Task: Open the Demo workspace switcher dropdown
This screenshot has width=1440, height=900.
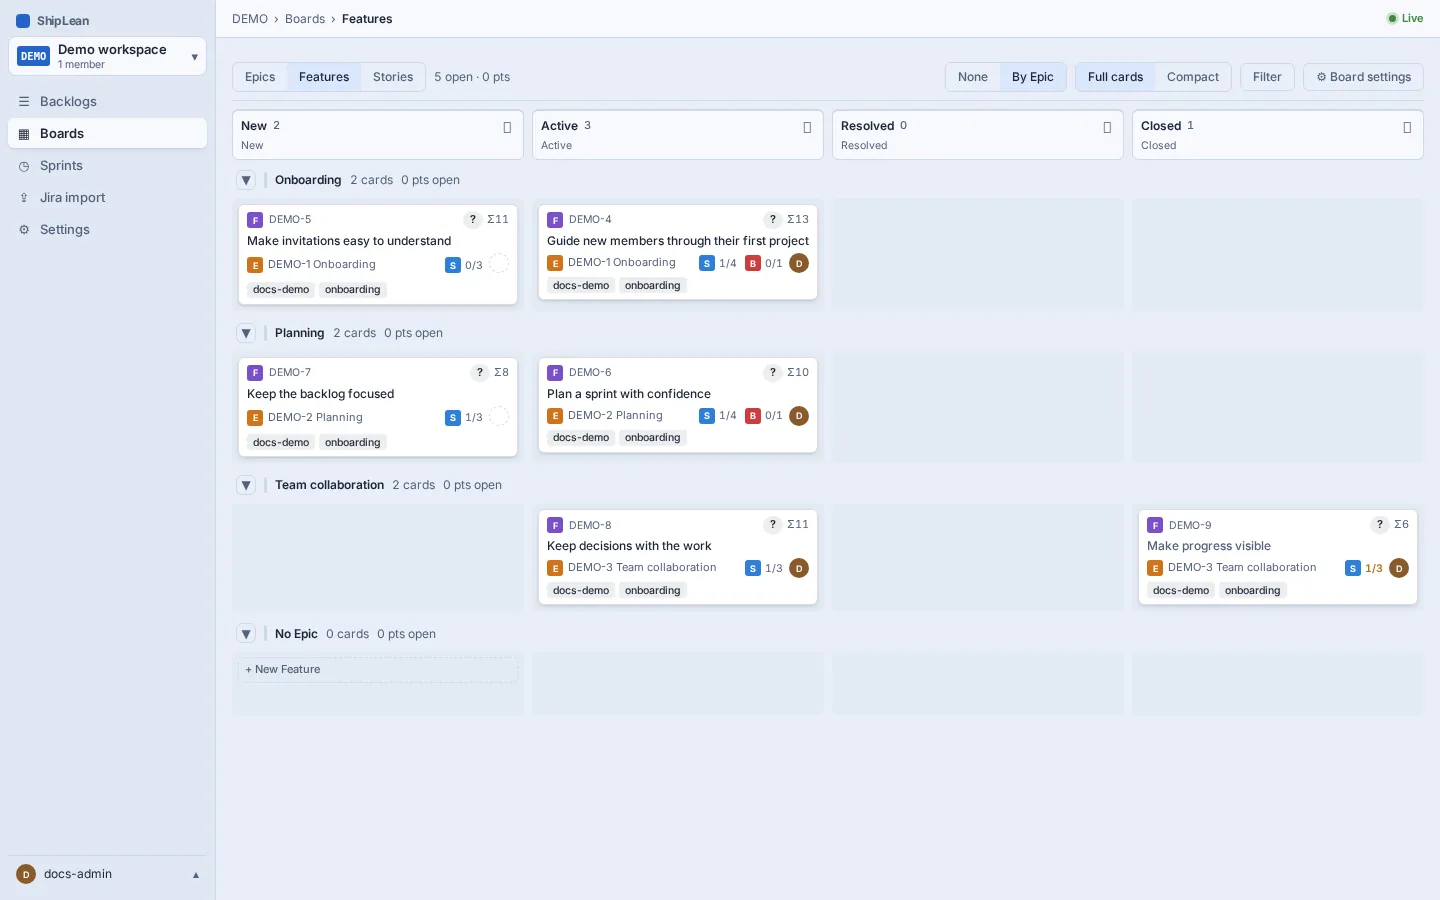Action: pos(107,56)
